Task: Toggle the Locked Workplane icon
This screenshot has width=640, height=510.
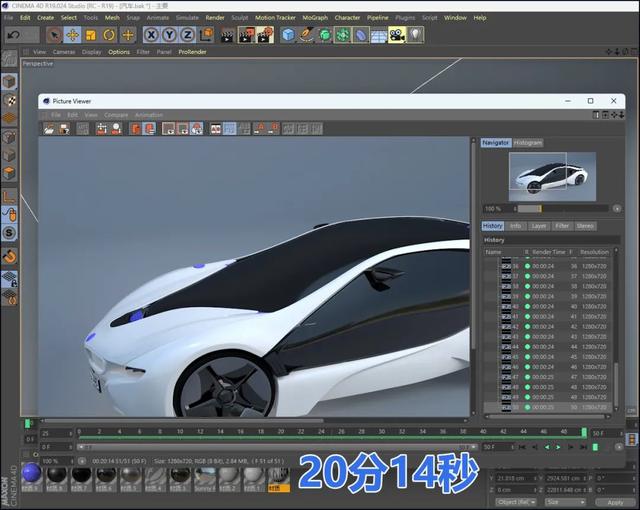Action: pyautogui.click(x=9, y=279)
